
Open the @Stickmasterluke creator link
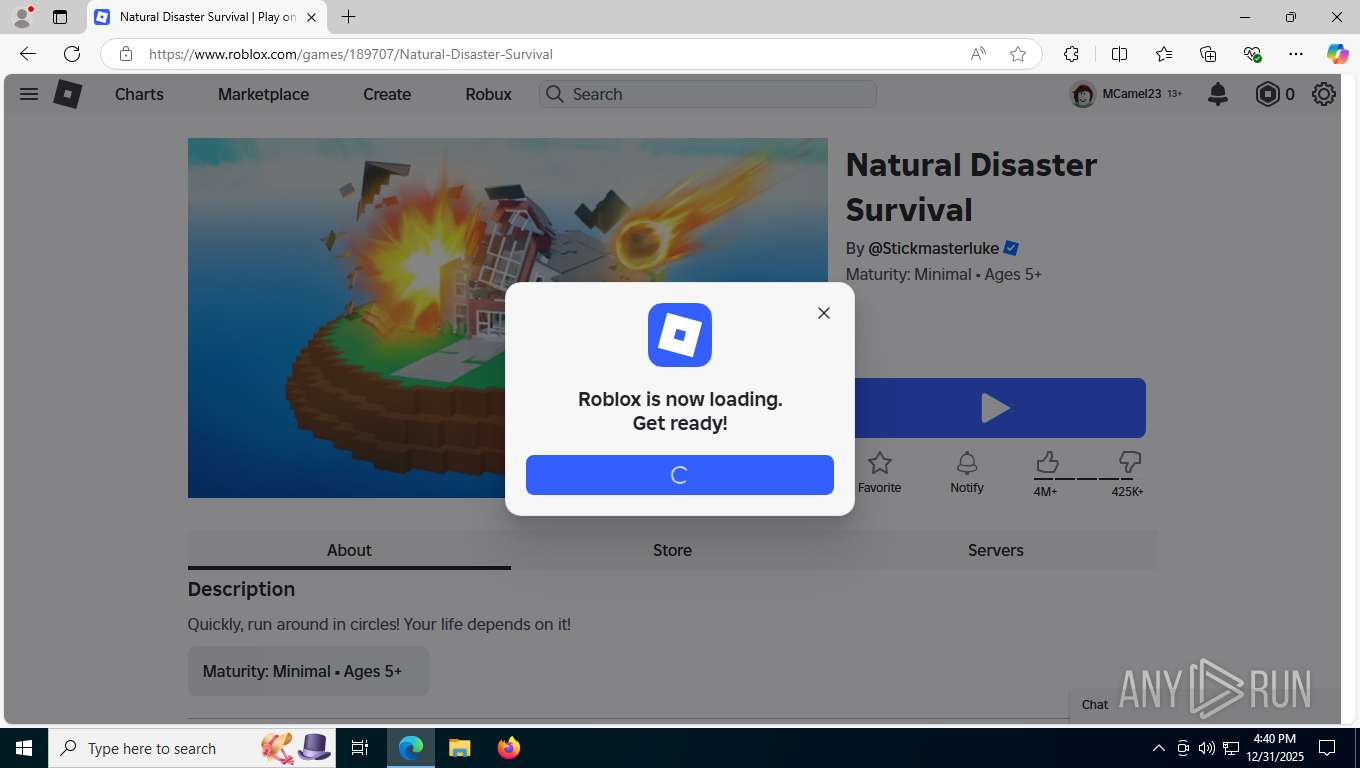click(933, 248)
